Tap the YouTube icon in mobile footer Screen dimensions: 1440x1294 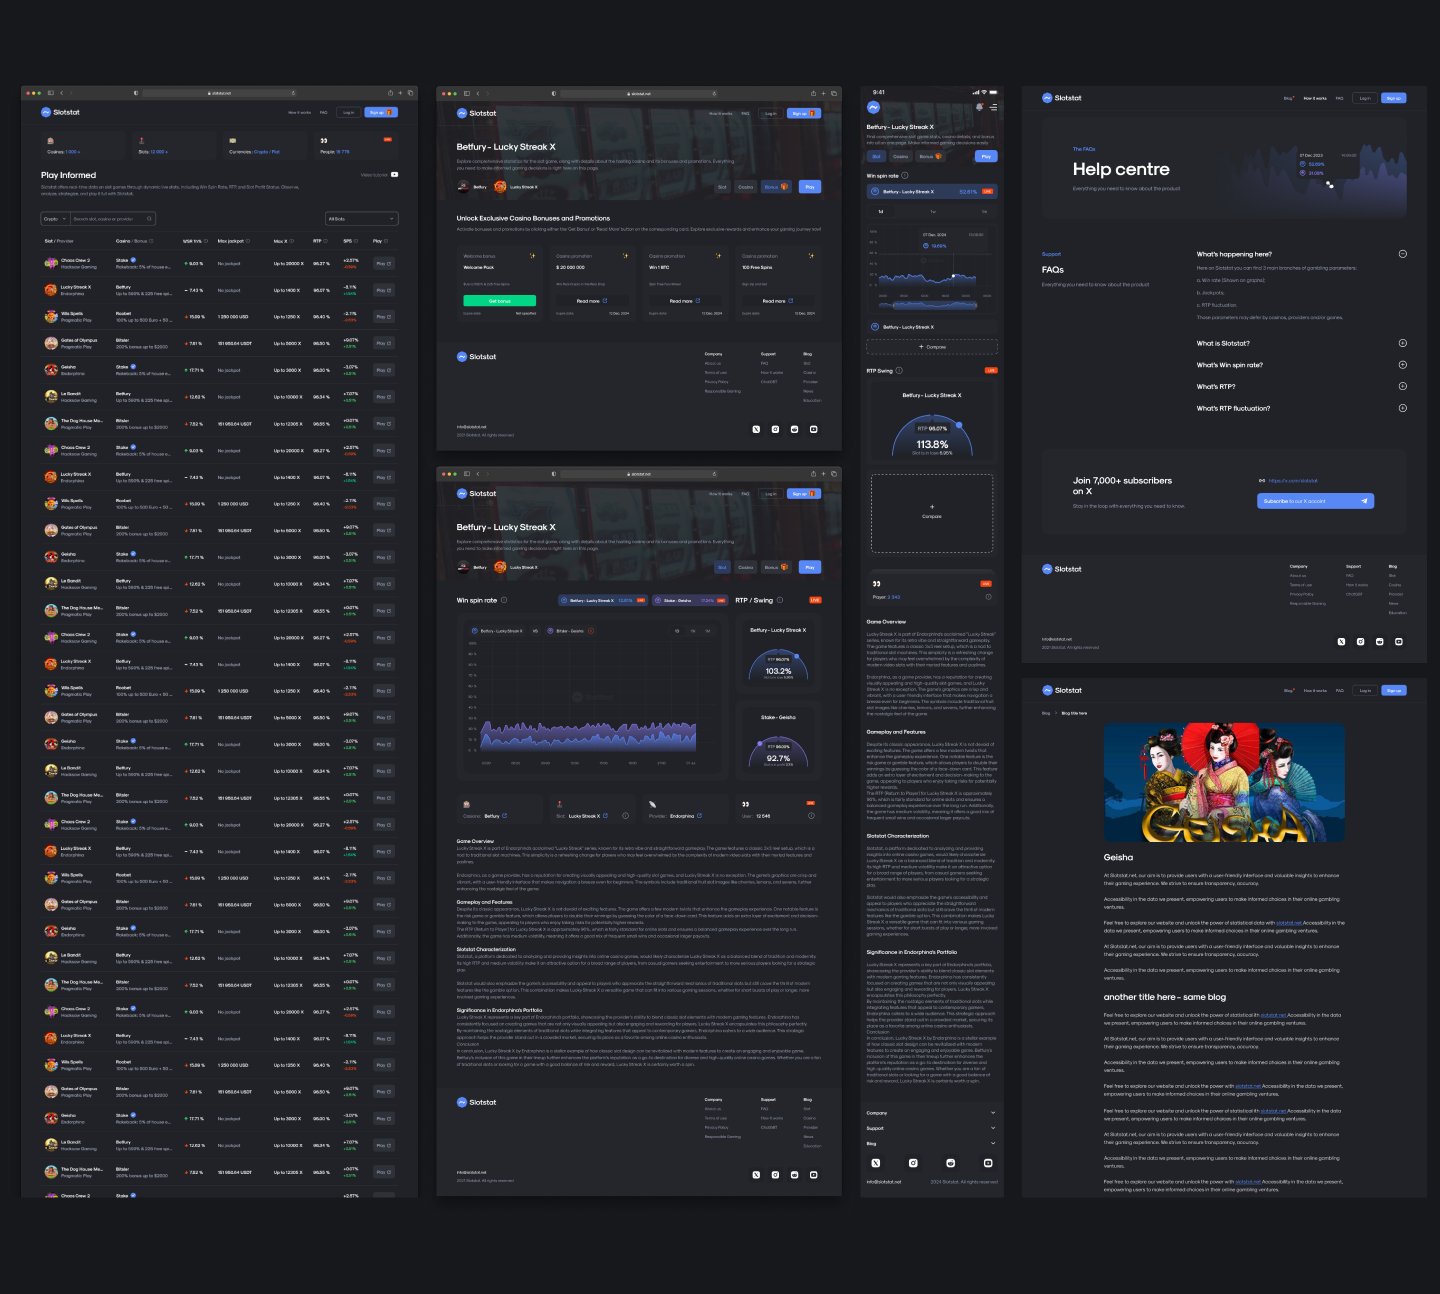point(988,1163)
